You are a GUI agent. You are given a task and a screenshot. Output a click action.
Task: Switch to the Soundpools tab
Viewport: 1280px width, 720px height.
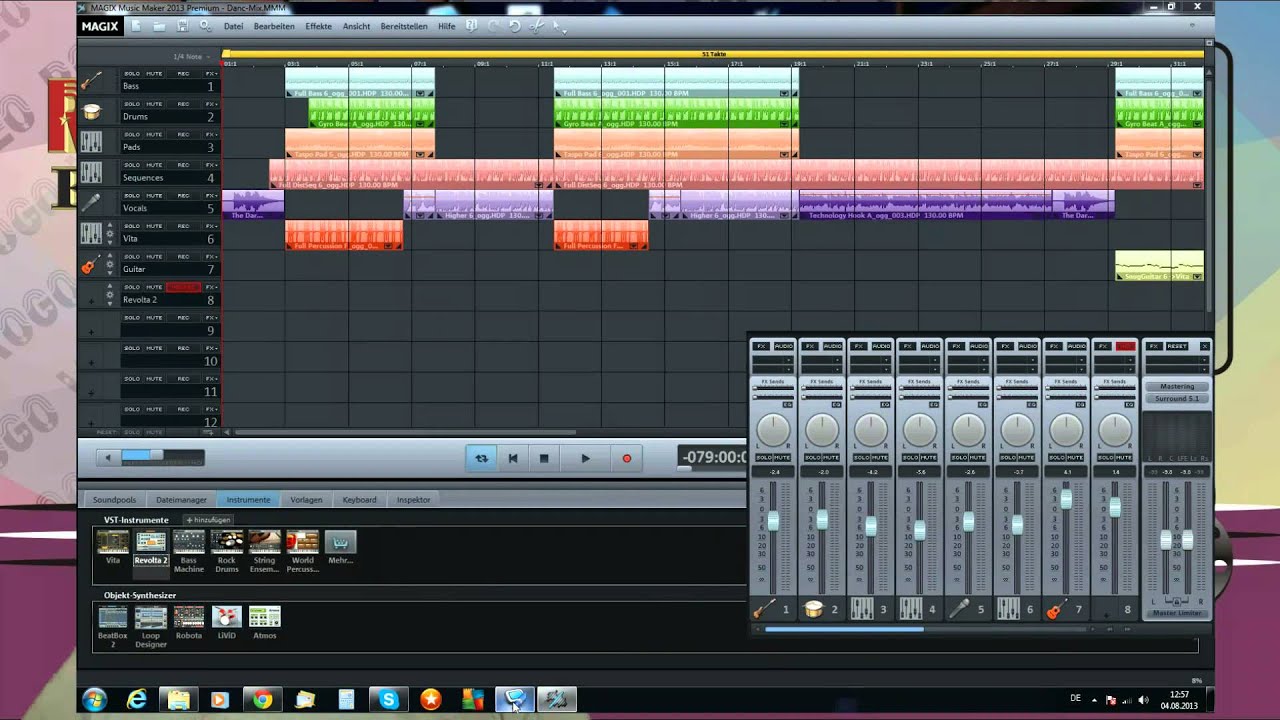click(x=114, y=499)
